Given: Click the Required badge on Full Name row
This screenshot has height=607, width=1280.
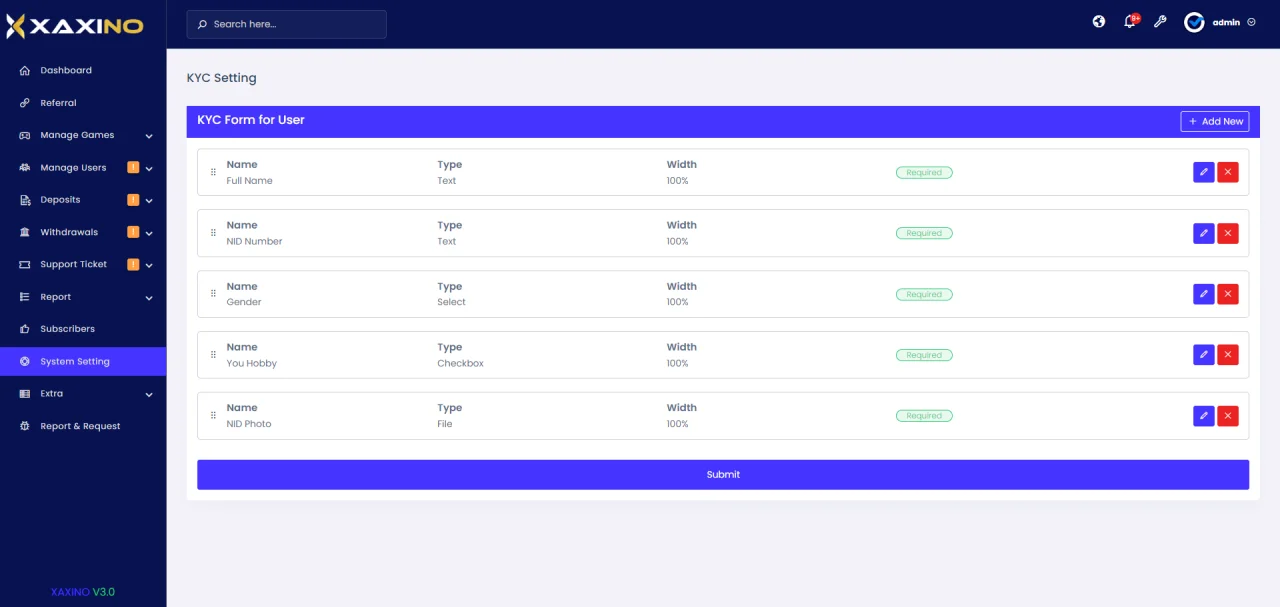Looking at the screenshot, I should tap(924, 173).
